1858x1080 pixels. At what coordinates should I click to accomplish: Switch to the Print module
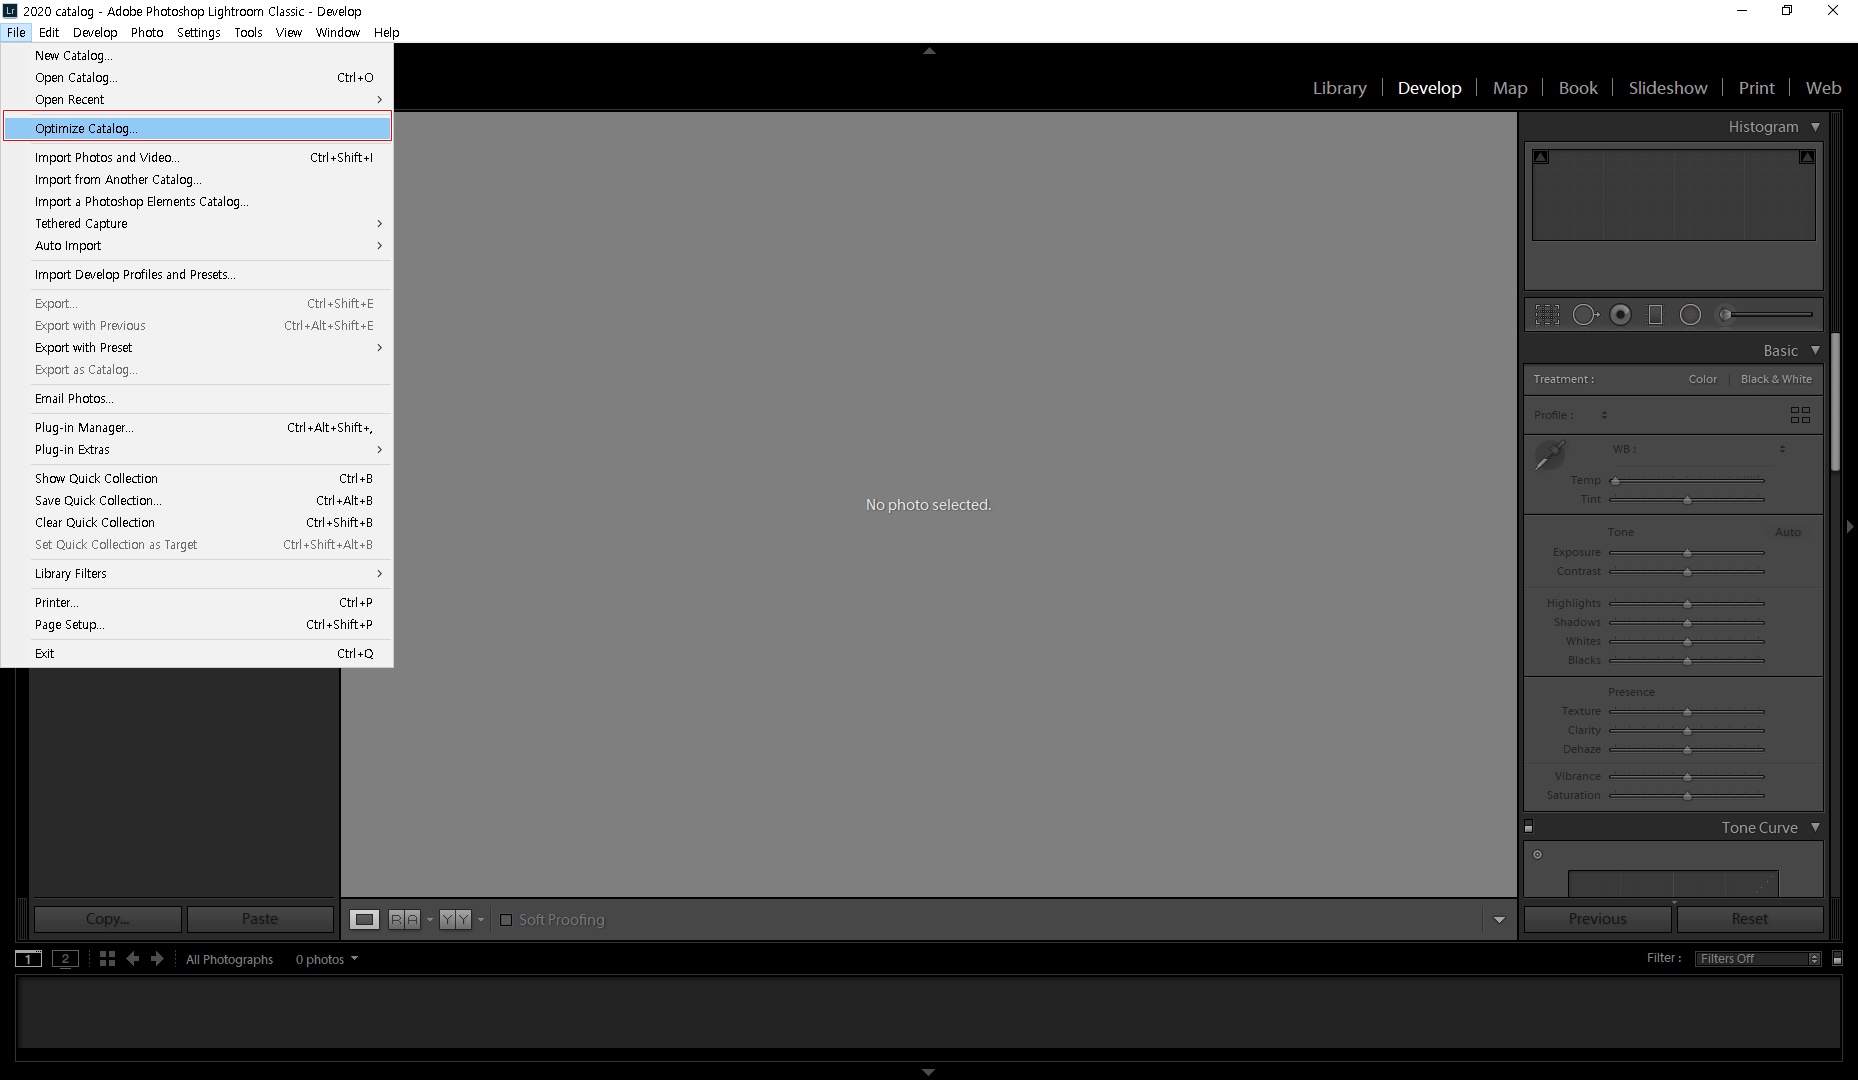[x=1756, y=88]
